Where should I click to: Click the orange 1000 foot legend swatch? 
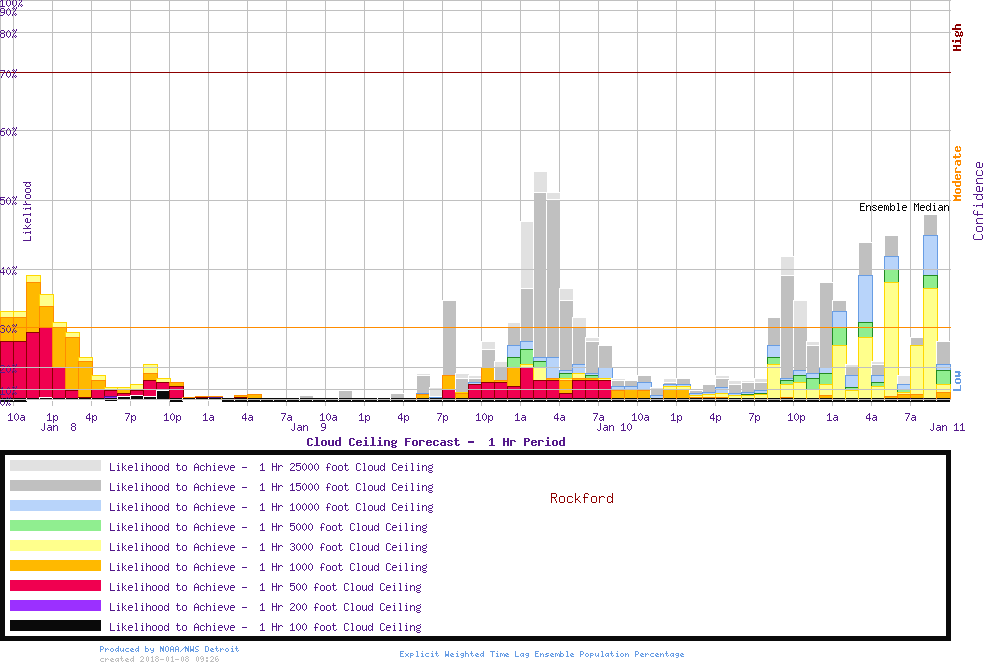tap(55, 566)
